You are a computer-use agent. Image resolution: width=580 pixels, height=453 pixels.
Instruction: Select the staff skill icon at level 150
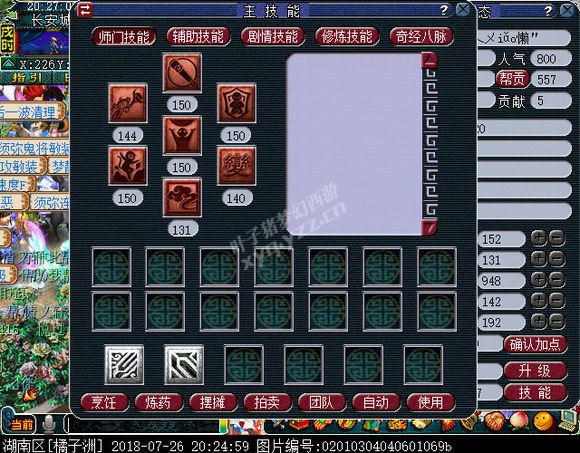coord(182,72)
